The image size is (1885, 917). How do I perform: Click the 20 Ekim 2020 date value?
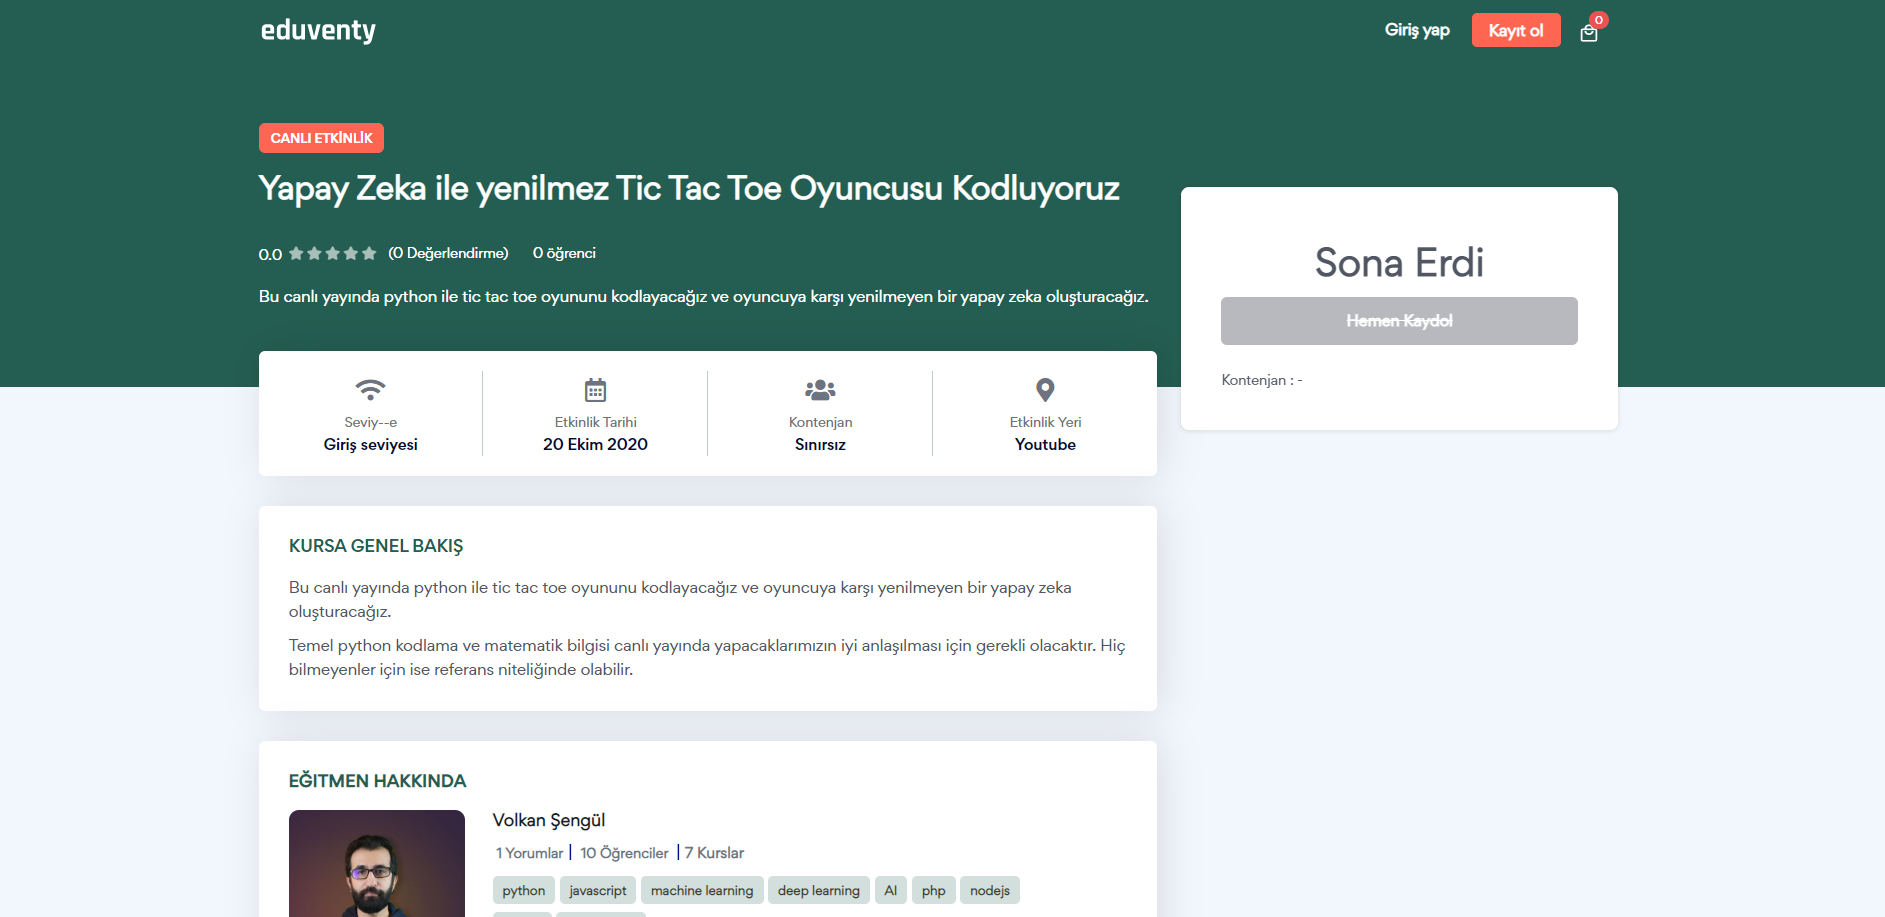(x=595, y=444)
